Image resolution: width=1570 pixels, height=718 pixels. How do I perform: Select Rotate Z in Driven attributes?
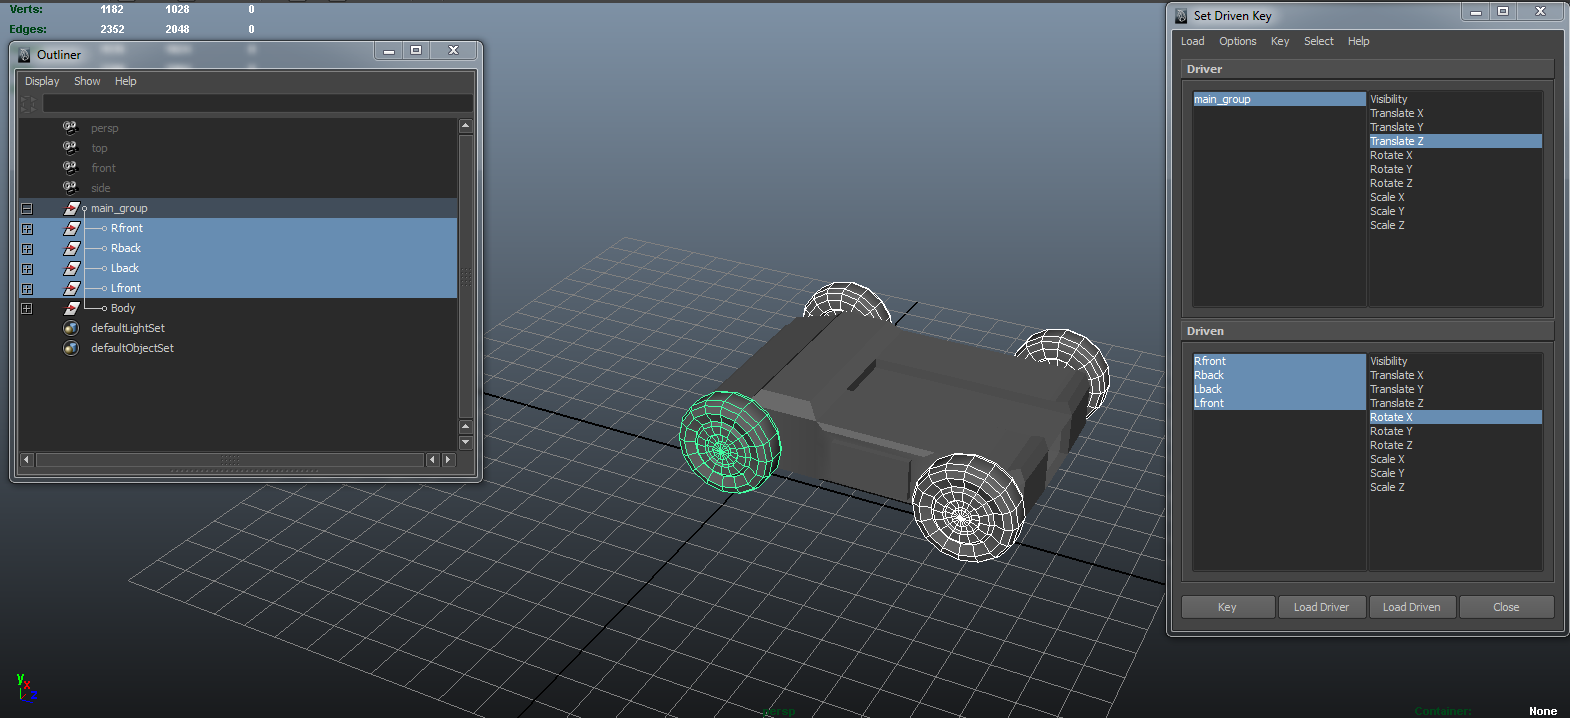point(1455,445)
